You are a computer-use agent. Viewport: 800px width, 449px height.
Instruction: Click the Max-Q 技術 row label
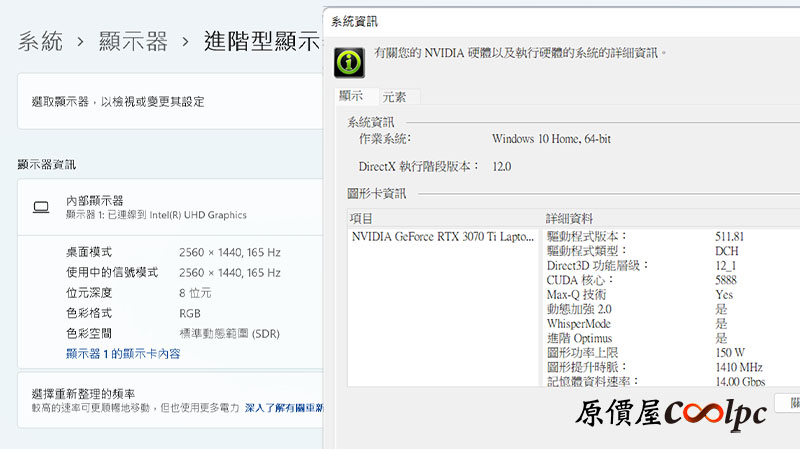[576, 294]
